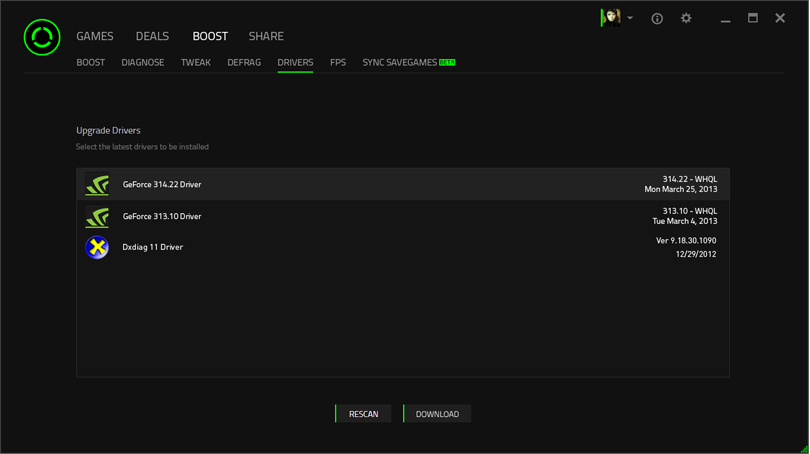Click the BETA badge
Screen dimensions: 810x454
(447, 62)
